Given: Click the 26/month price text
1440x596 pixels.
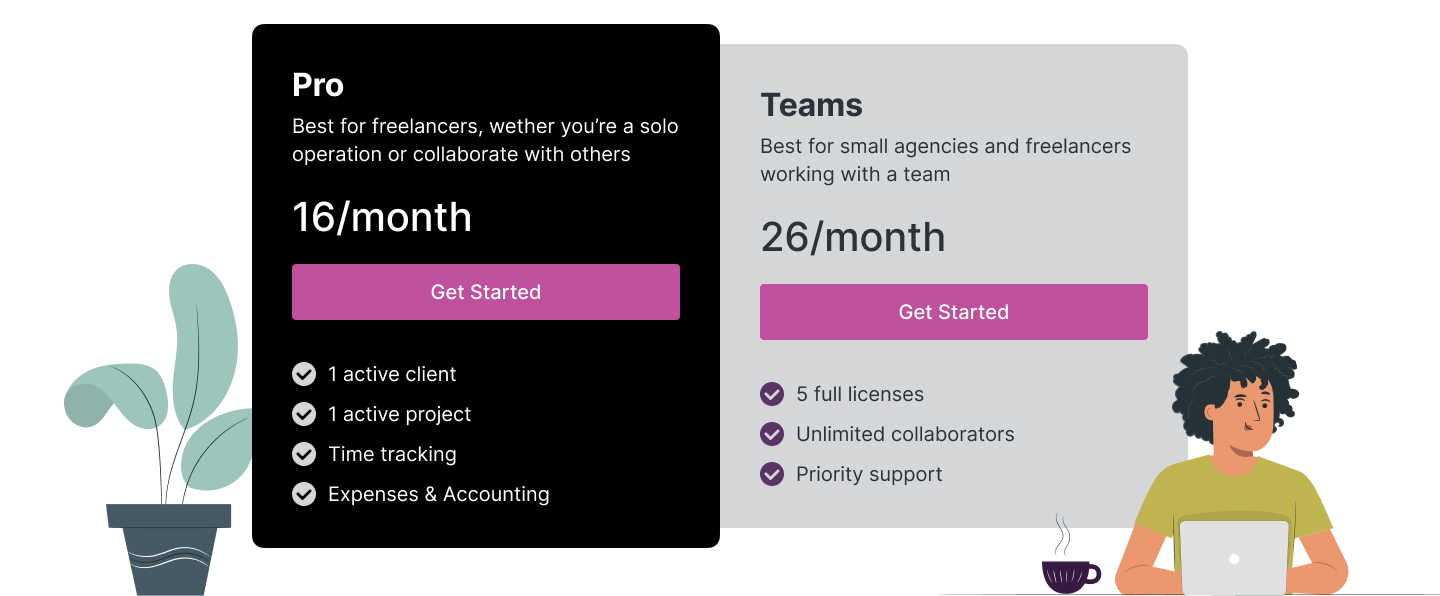Looking at the screenshot, I should (853, 237).
